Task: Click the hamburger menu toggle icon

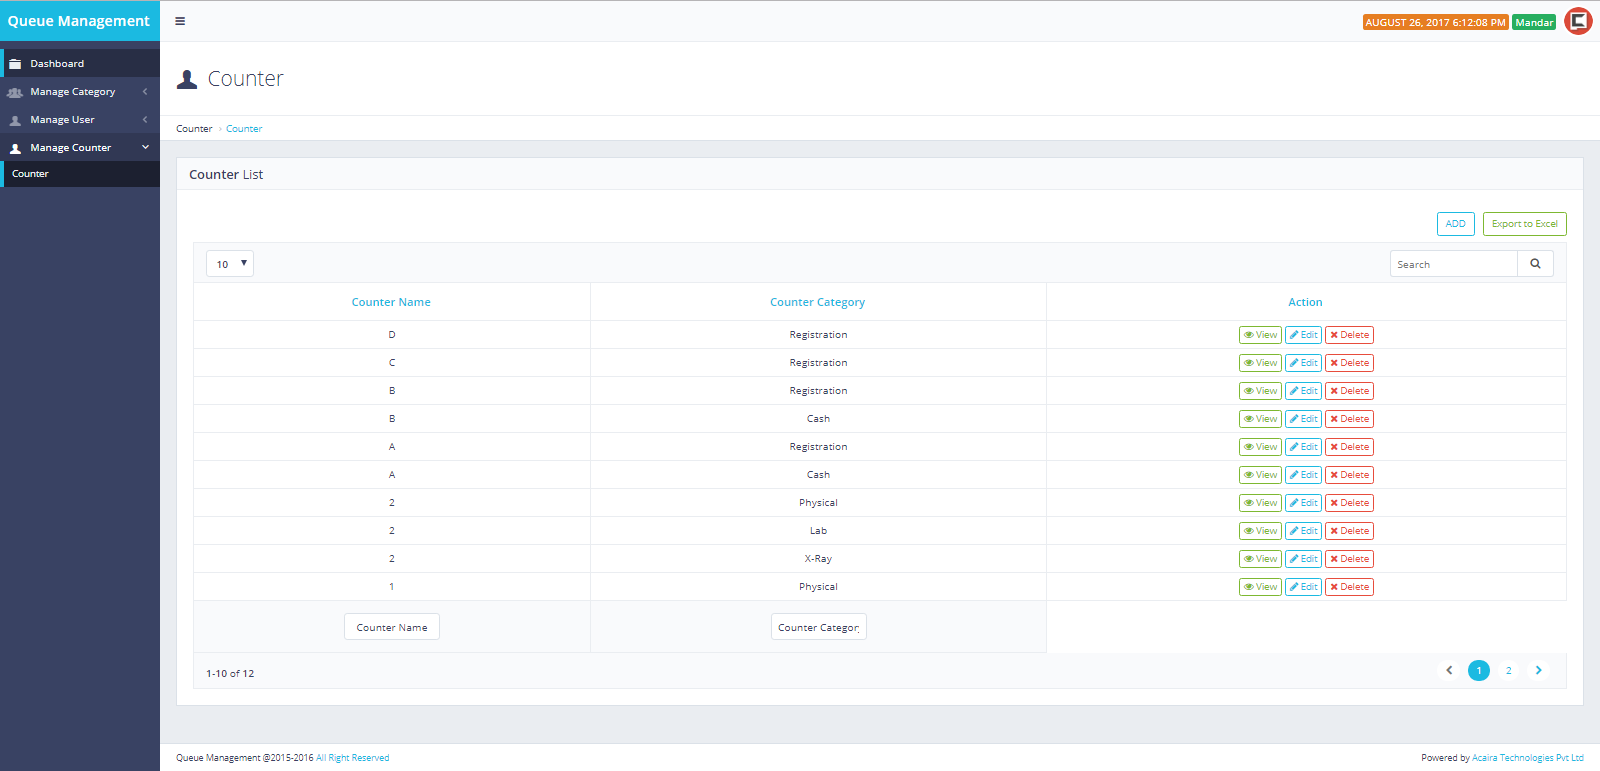Action: [180, 21]
